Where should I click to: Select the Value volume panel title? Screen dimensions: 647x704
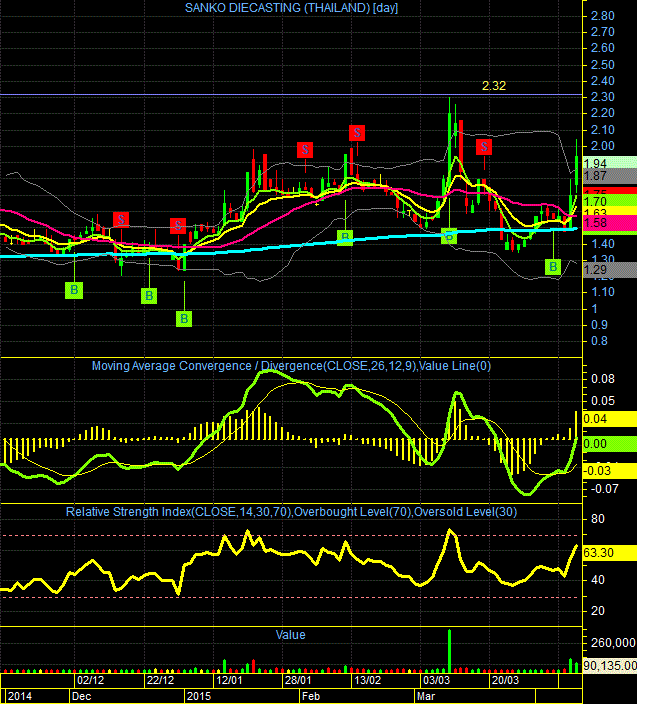[290, 635]
